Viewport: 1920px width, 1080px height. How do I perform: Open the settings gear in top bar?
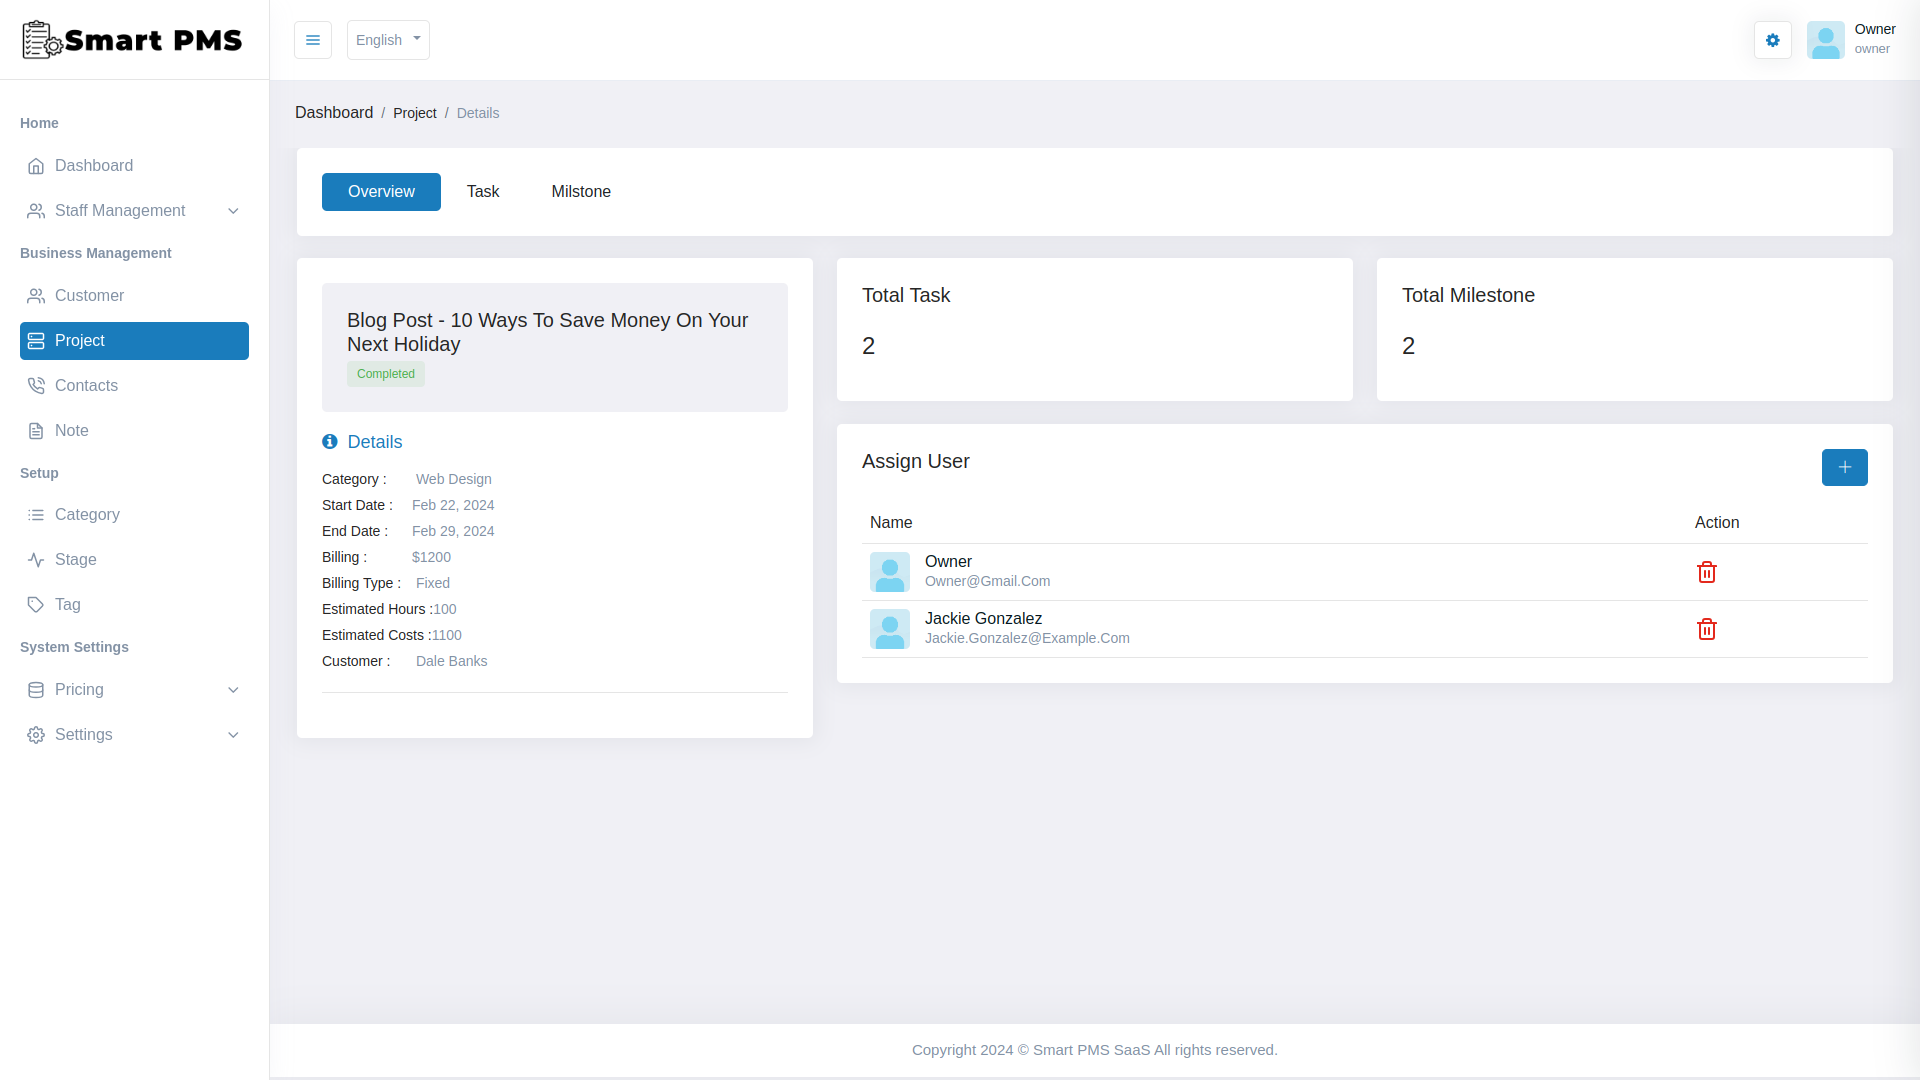coord(1772,40)
